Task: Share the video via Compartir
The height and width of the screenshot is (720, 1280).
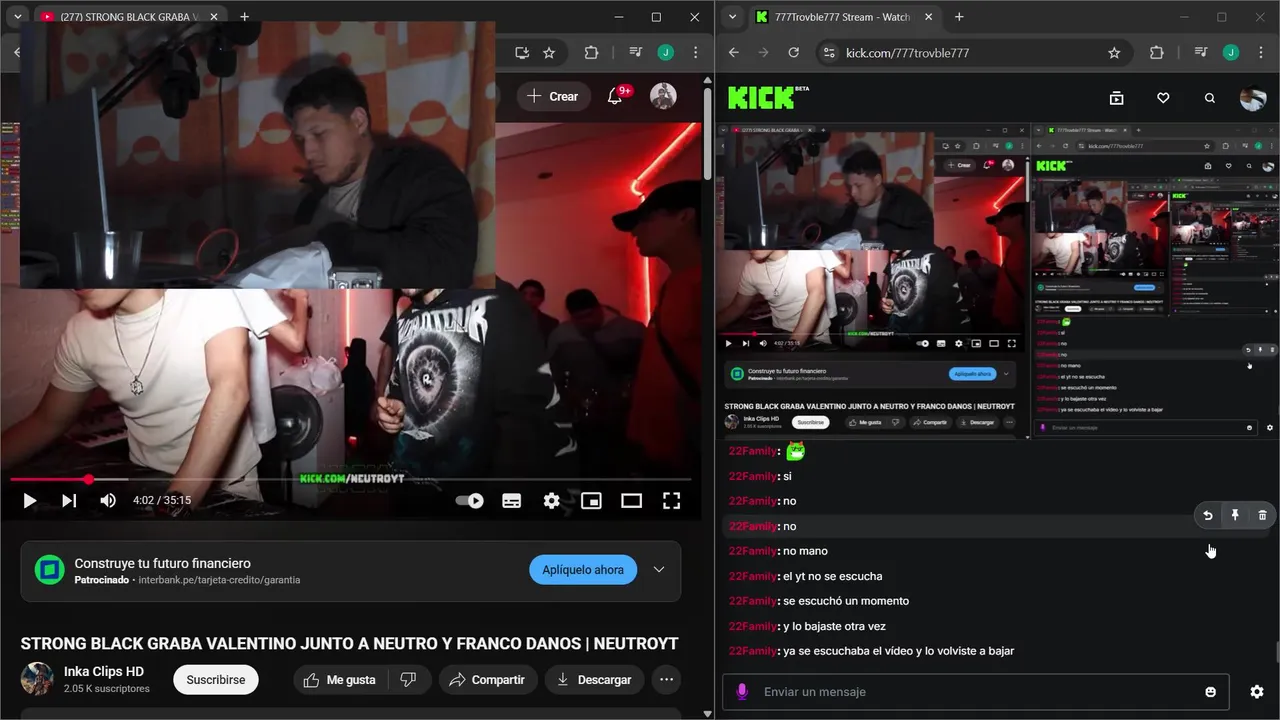Action: [x=487, y=680]
